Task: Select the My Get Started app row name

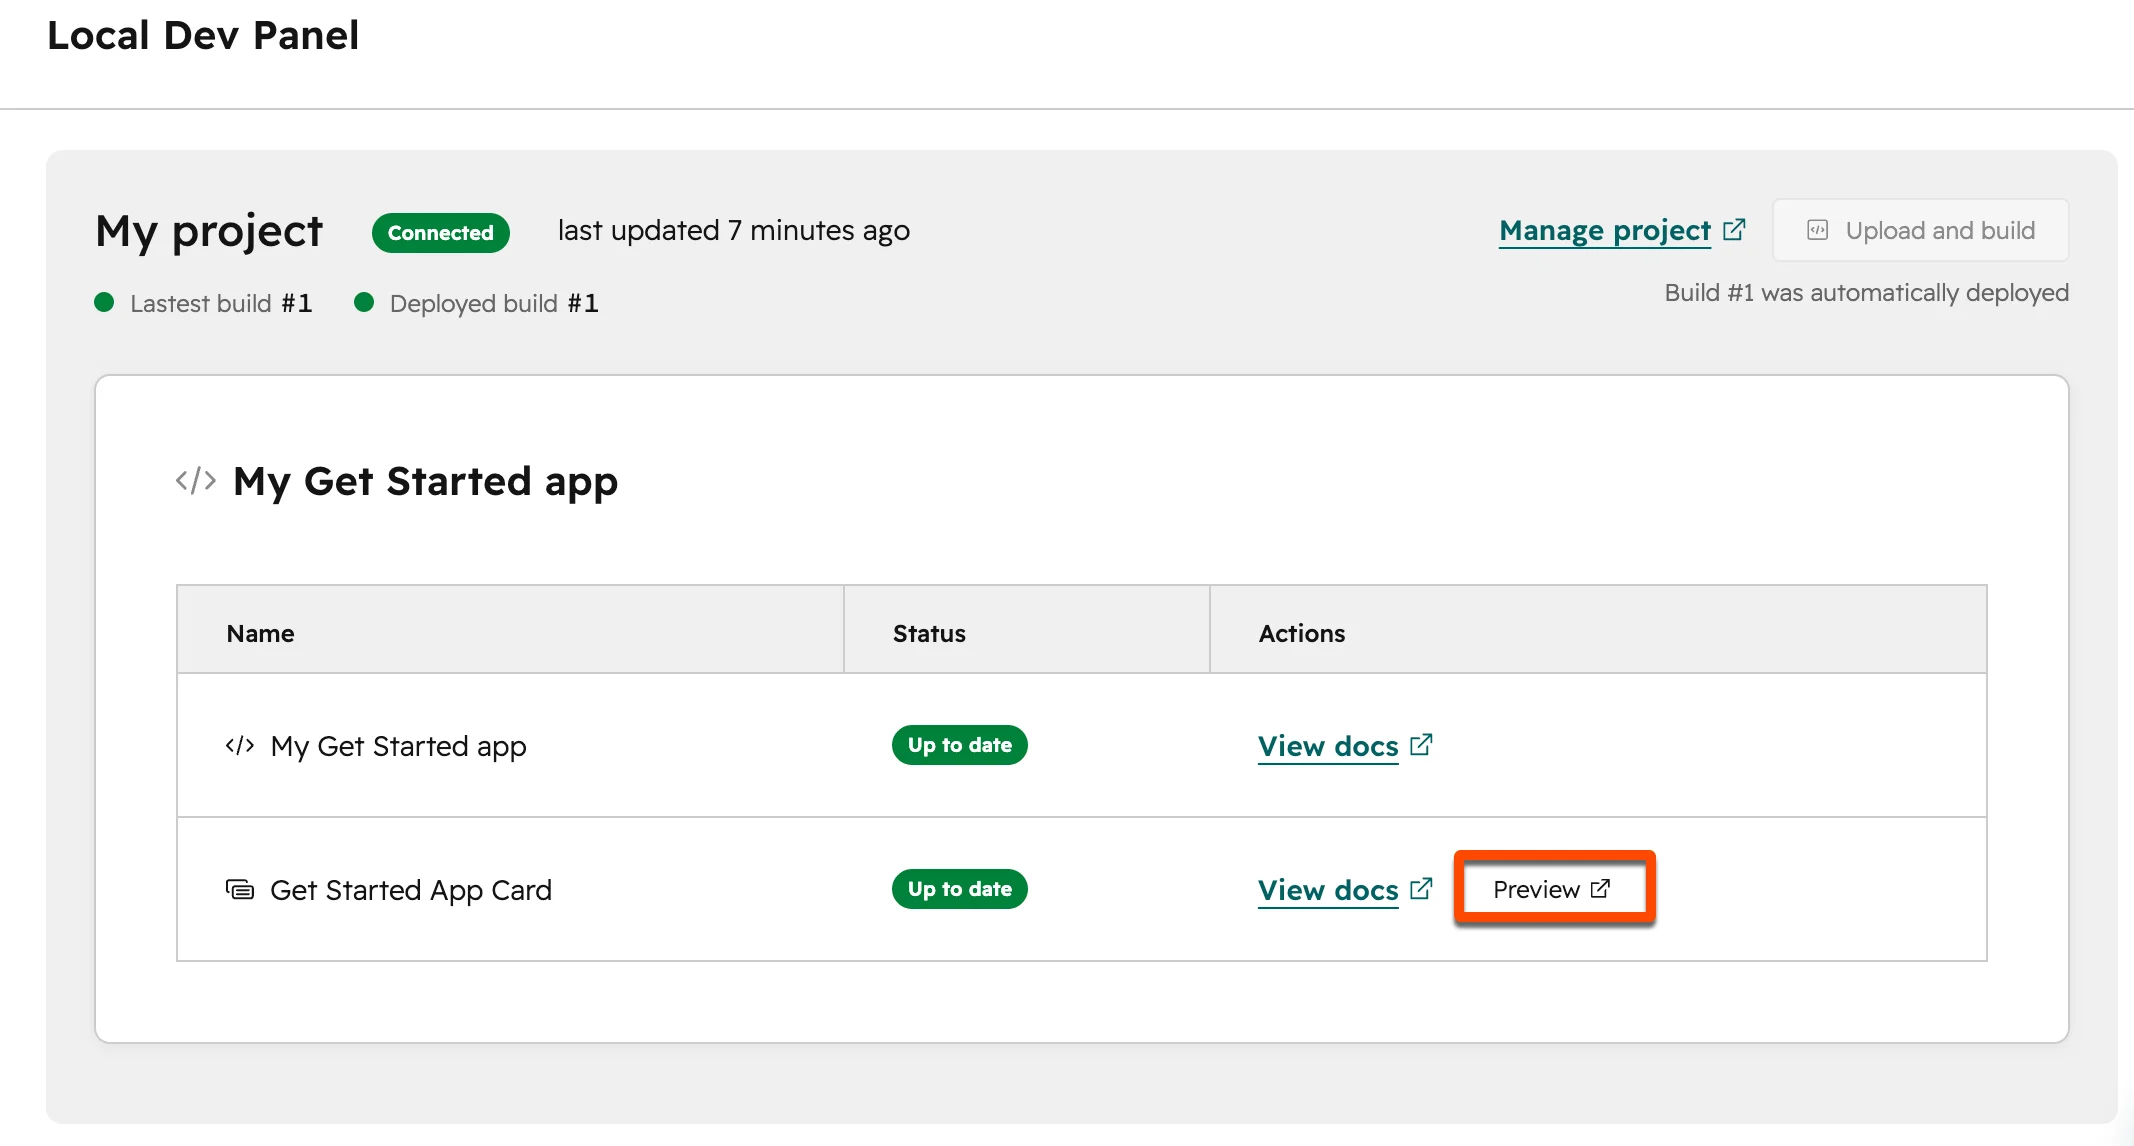Action: pos(399,747)
